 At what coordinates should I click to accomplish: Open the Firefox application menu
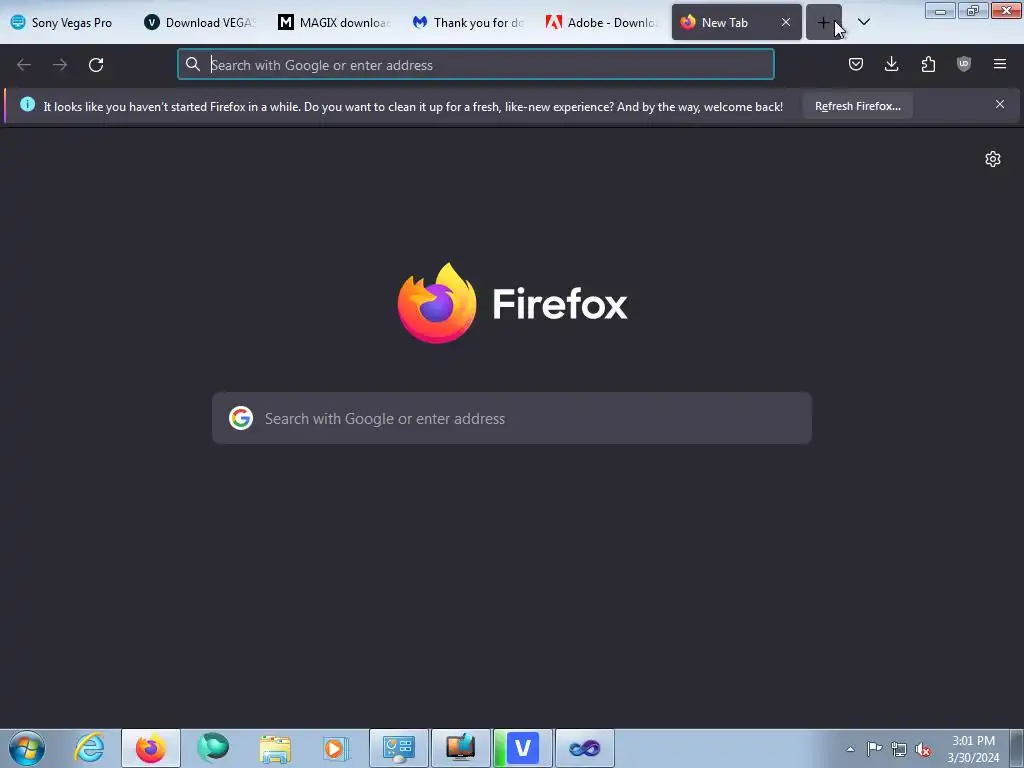(x=1000, y=64)
